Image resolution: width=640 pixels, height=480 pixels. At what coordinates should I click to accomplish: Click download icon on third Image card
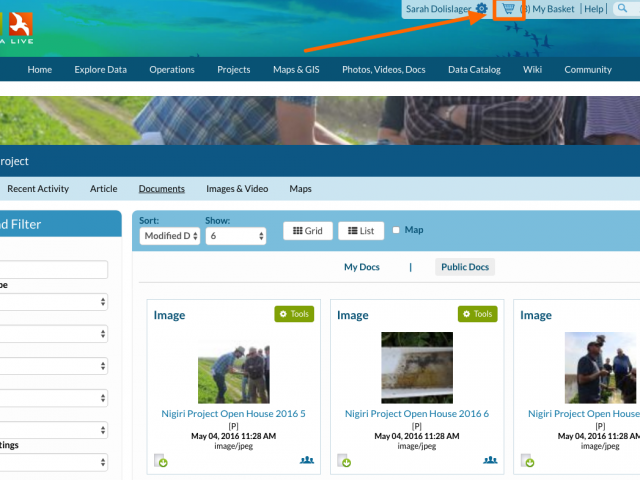528,460
